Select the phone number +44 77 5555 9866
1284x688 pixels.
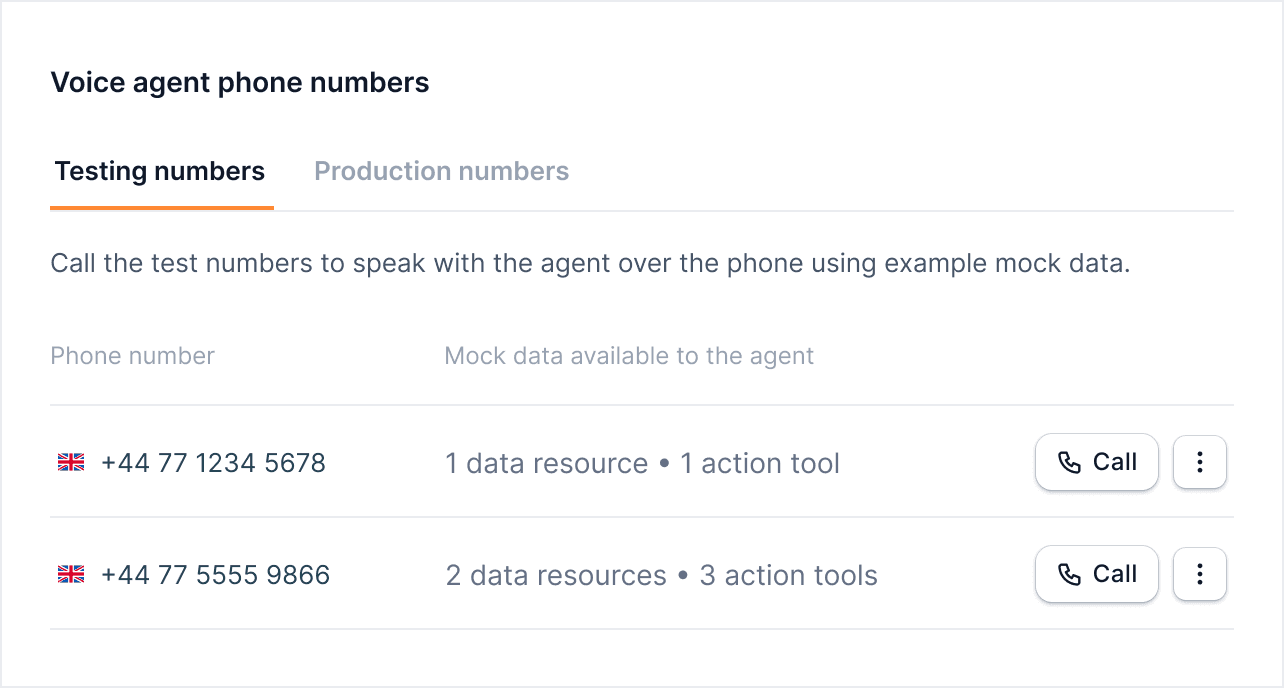tap(216, 574)
